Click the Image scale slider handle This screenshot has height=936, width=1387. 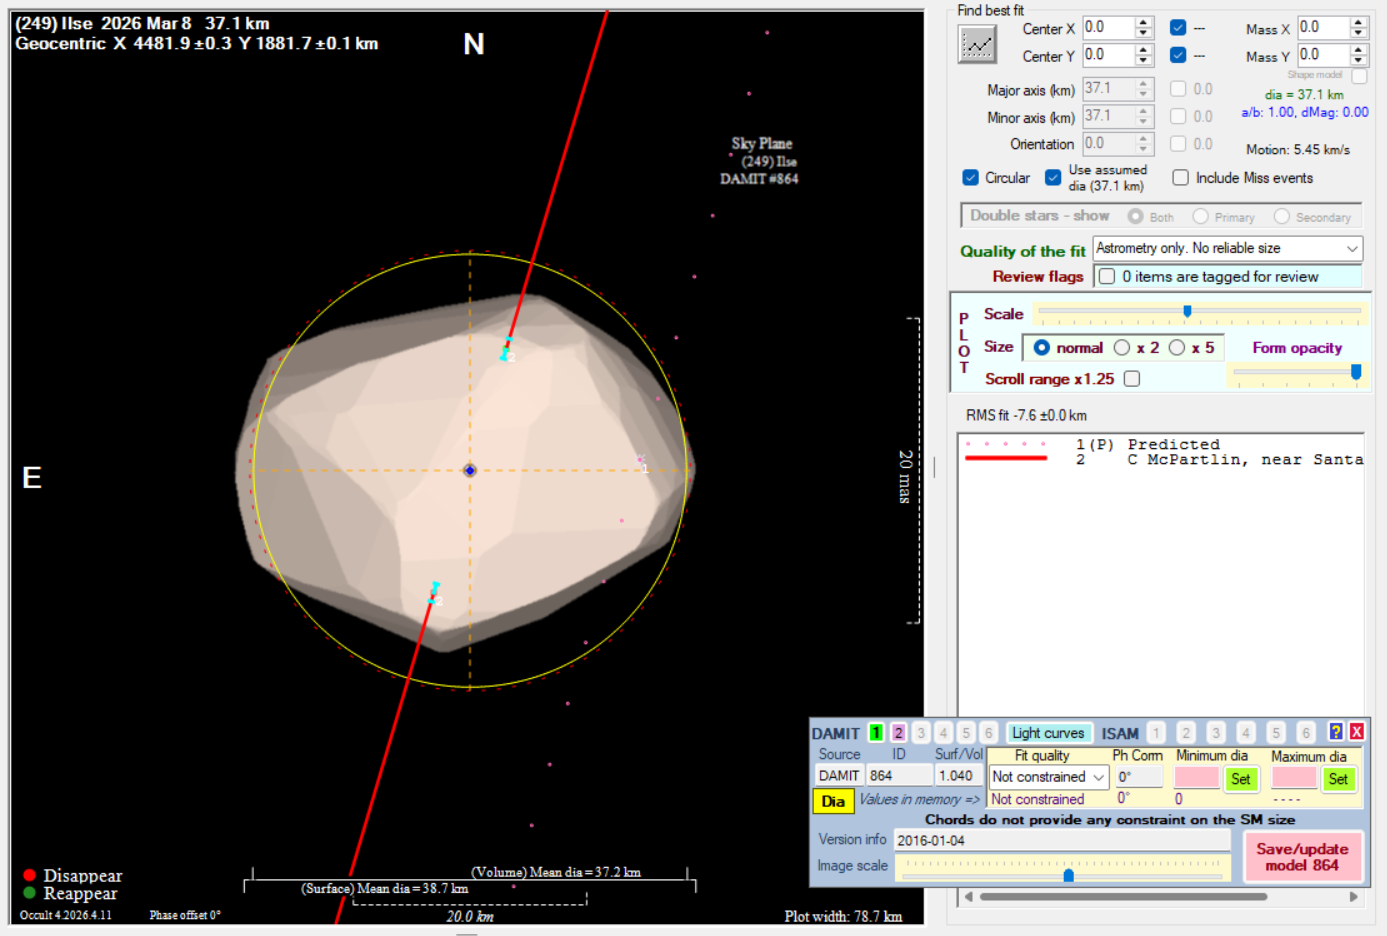tap(1068, 875)
